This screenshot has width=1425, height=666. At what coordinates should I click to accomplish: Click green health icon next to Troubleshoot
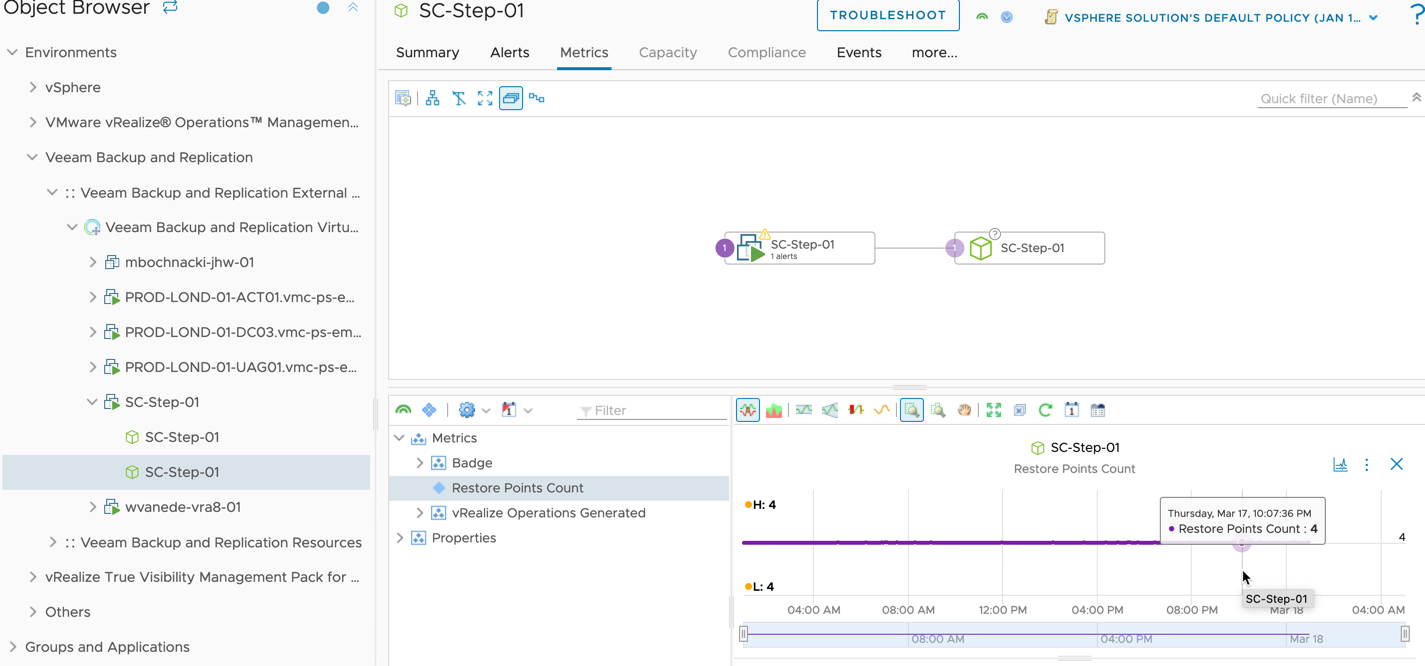[982, 17]
